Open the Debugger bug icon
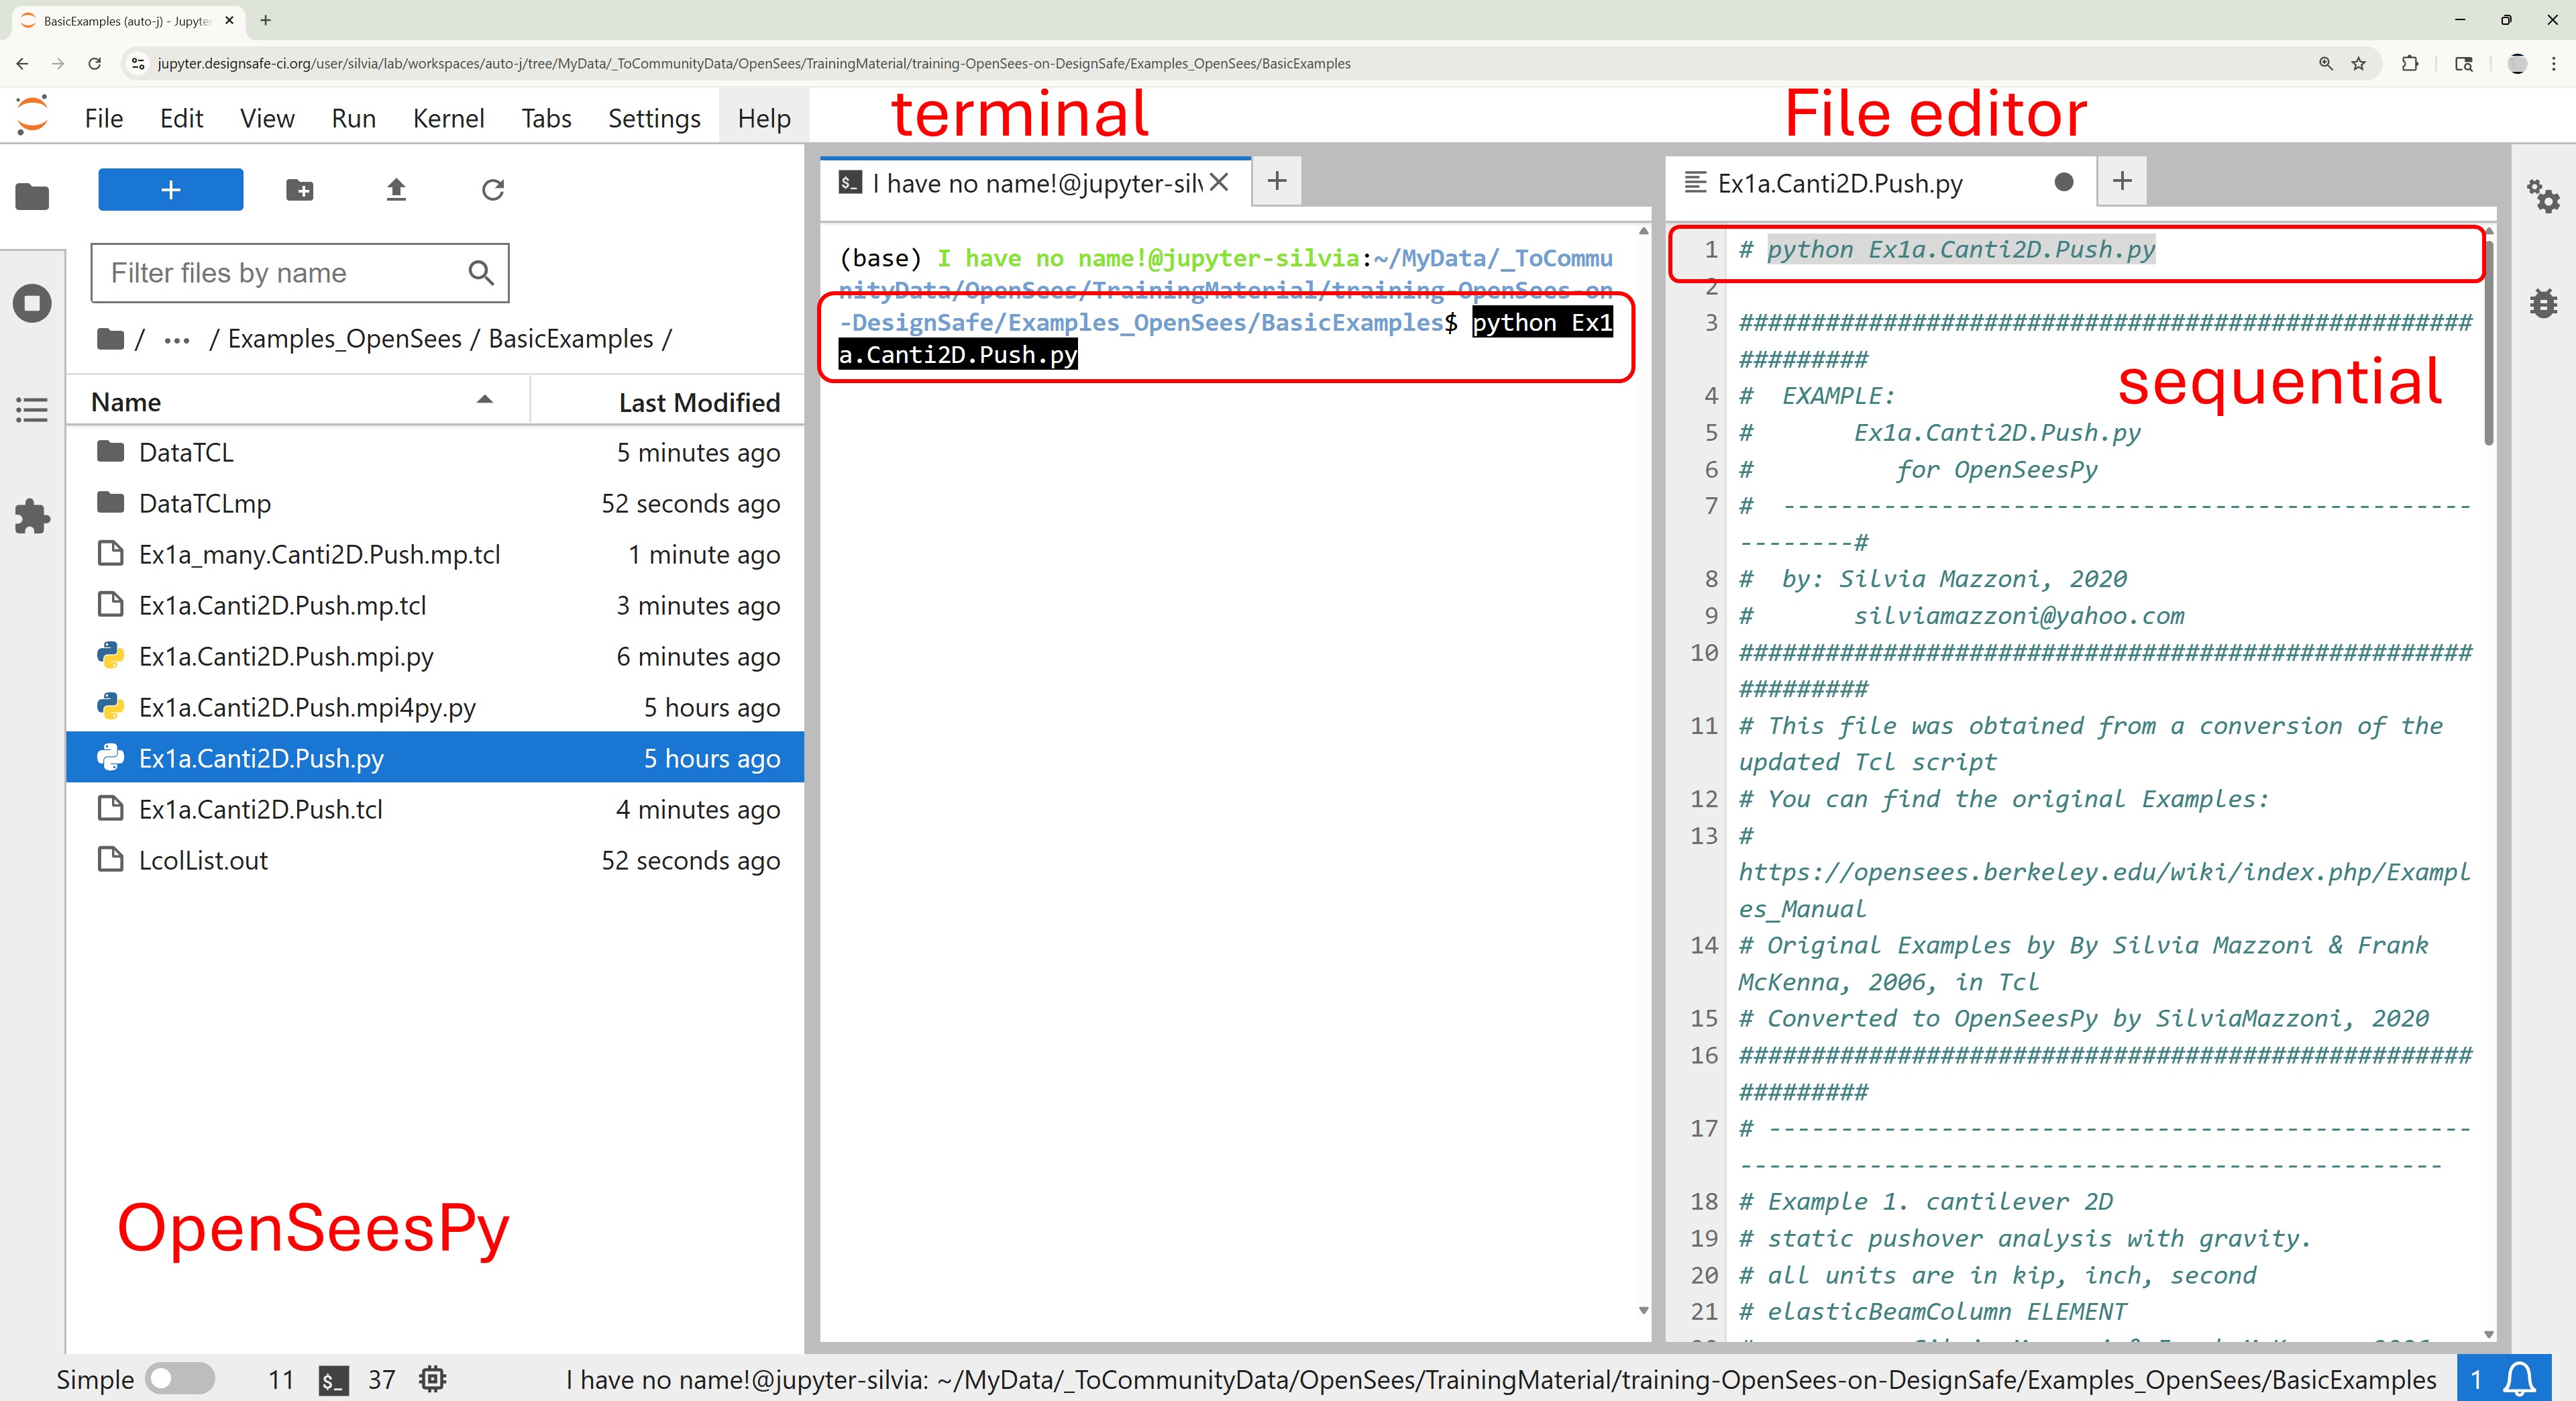The width and height of the screenshot is (2576, 1401). pos(2542,303)
